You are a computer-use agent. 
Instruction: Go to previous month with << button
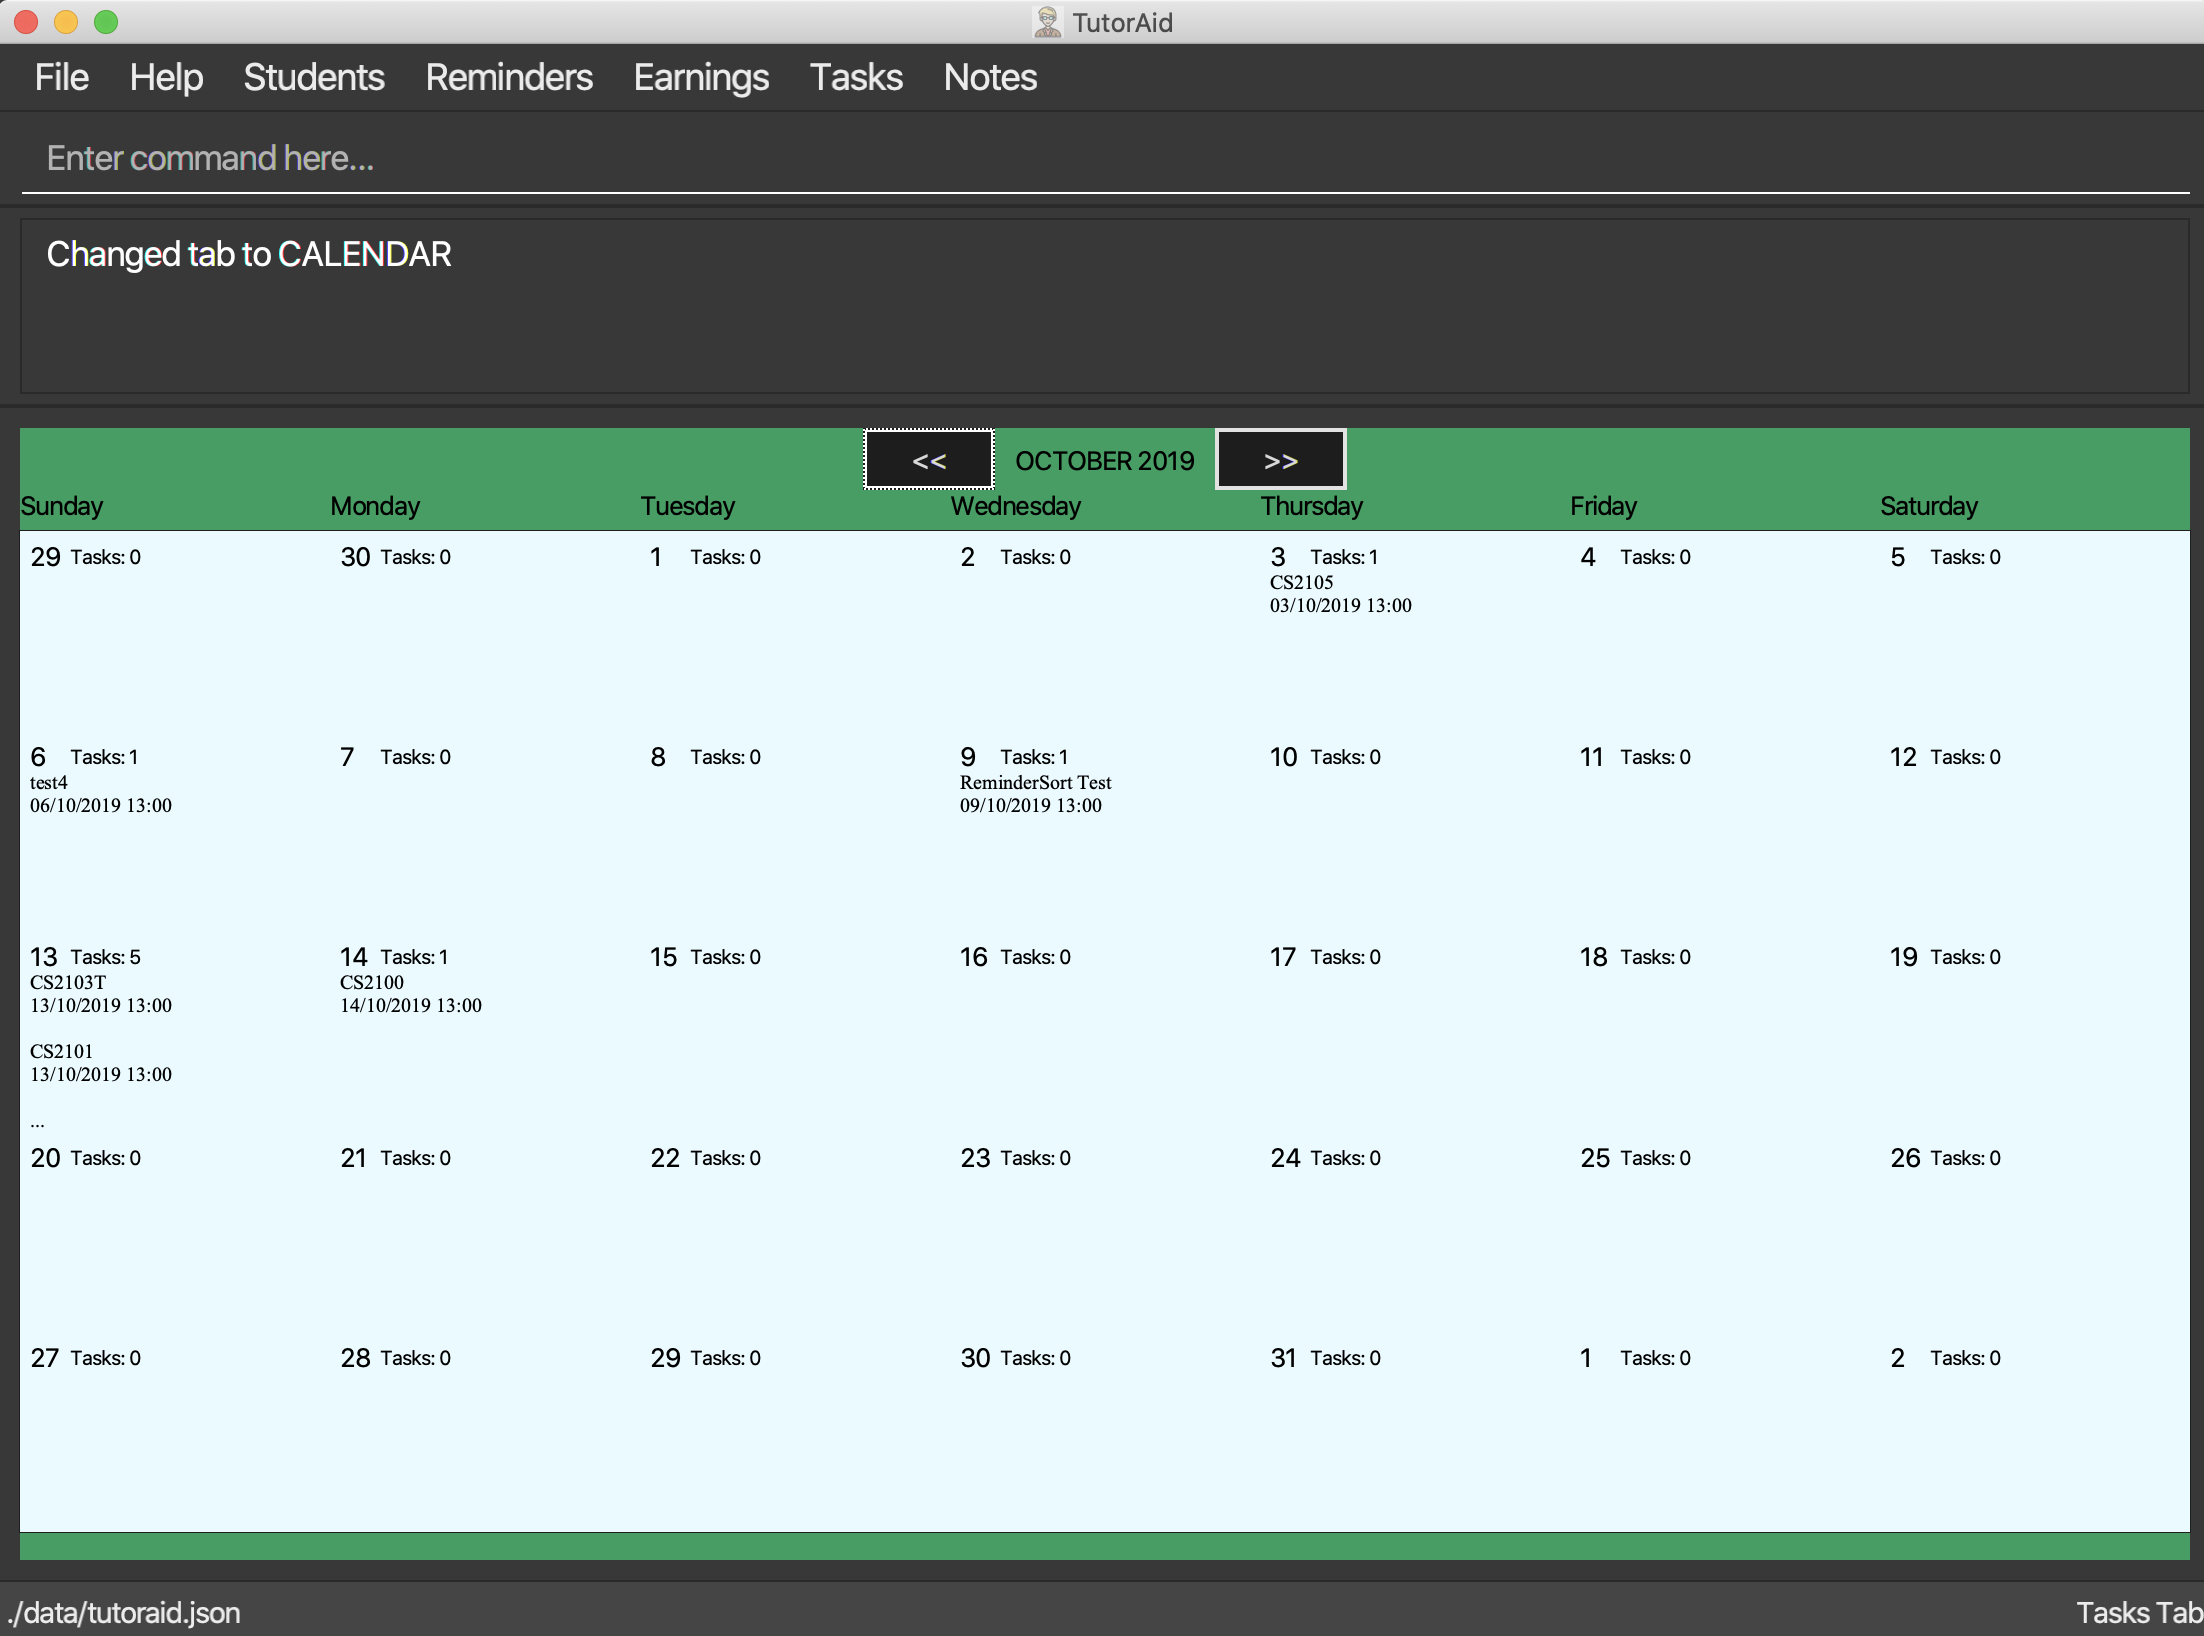pos(929,460)
